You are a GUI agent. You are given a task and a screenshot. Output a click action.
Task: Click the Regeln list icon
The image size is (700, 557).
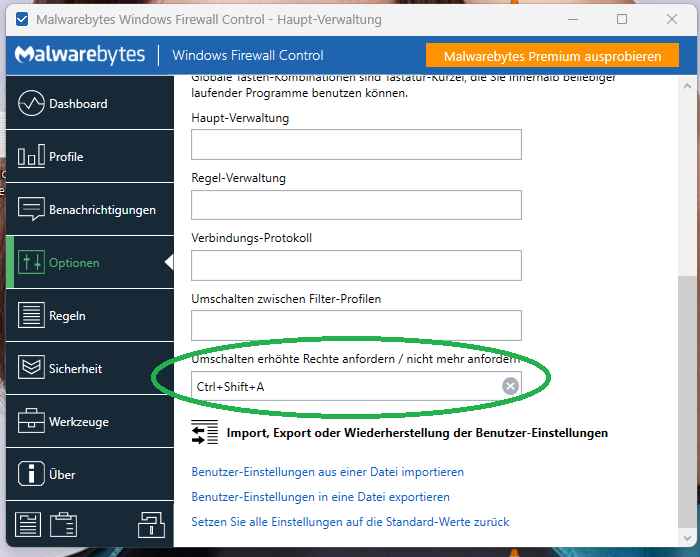coord(31,315)
